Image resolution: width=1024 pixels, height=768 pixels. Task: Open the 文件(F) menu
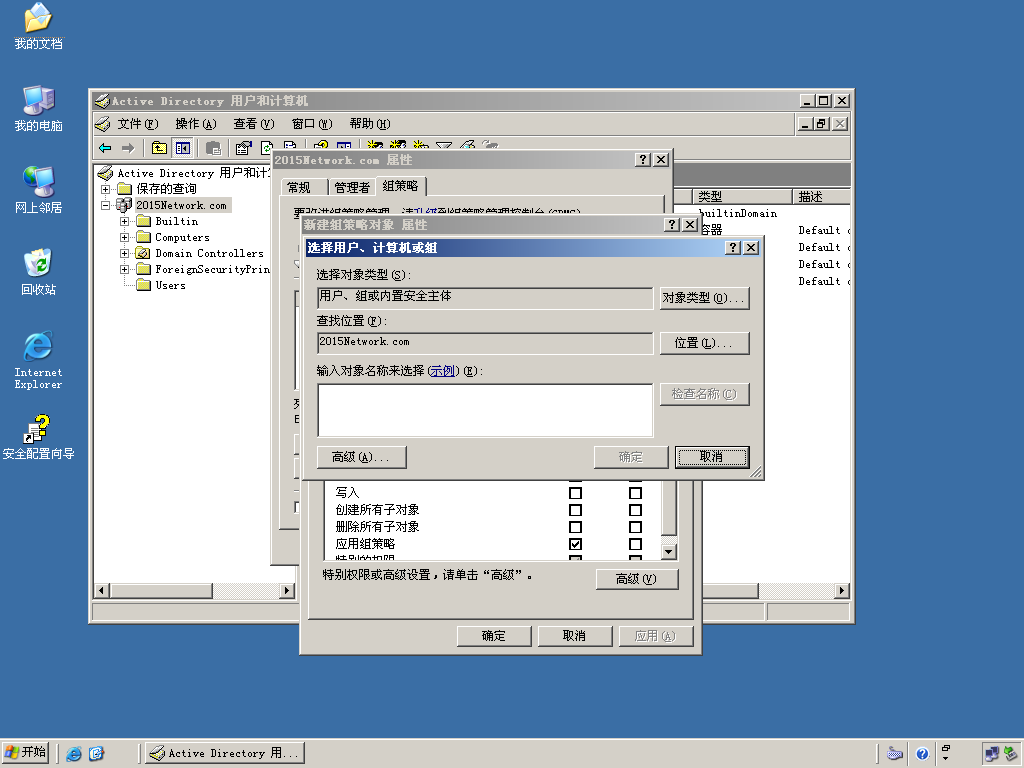tap(138, 124)
